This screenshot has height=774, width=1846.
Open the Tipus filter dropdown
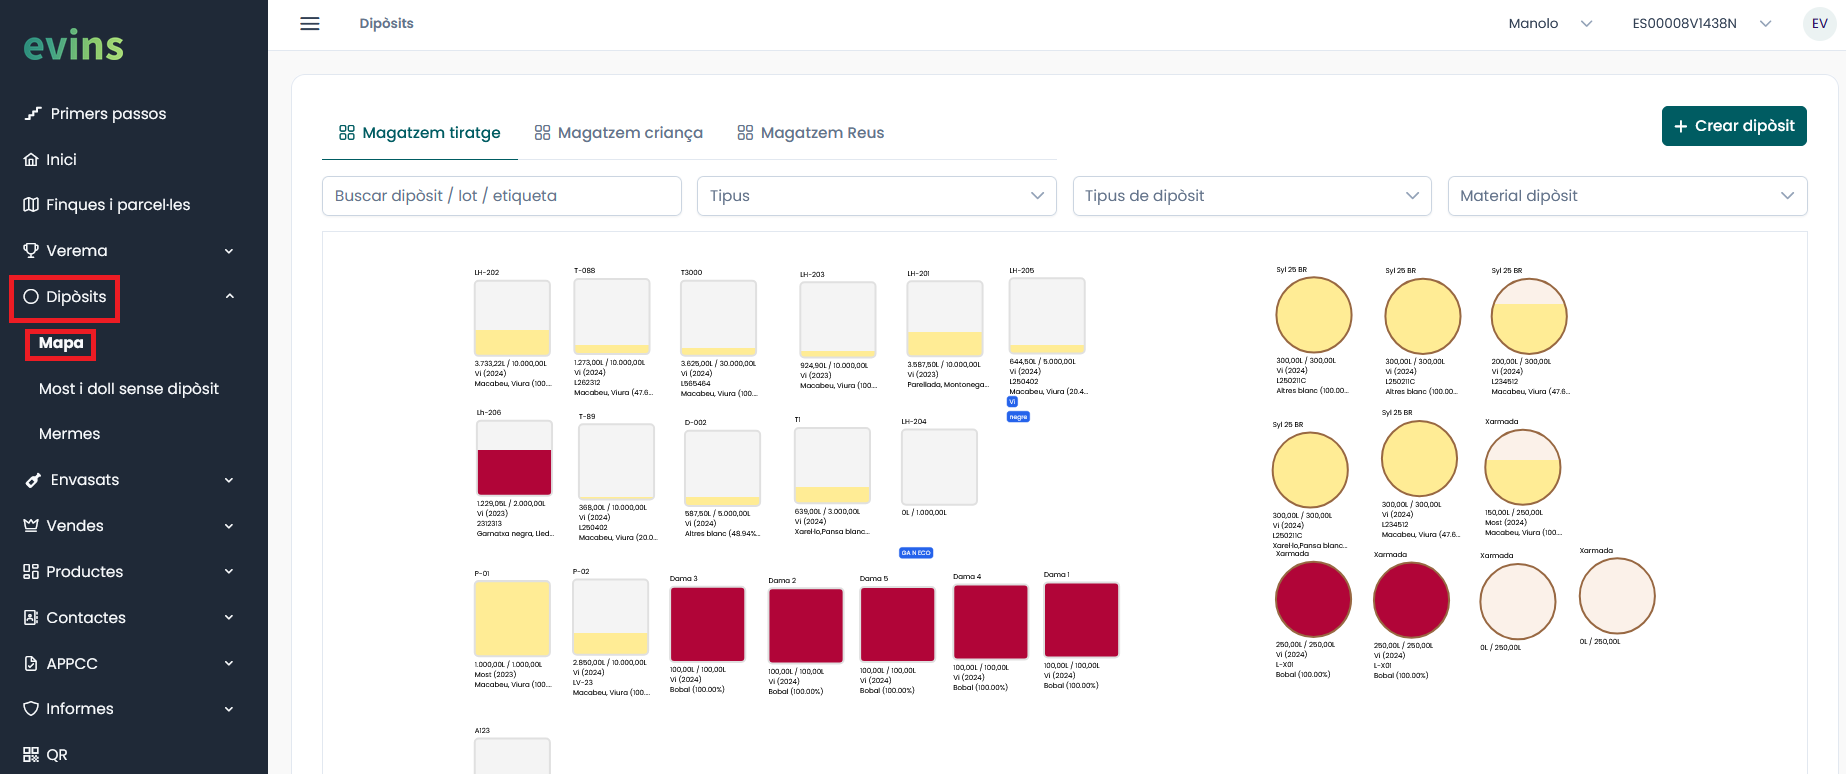point(876,196)
